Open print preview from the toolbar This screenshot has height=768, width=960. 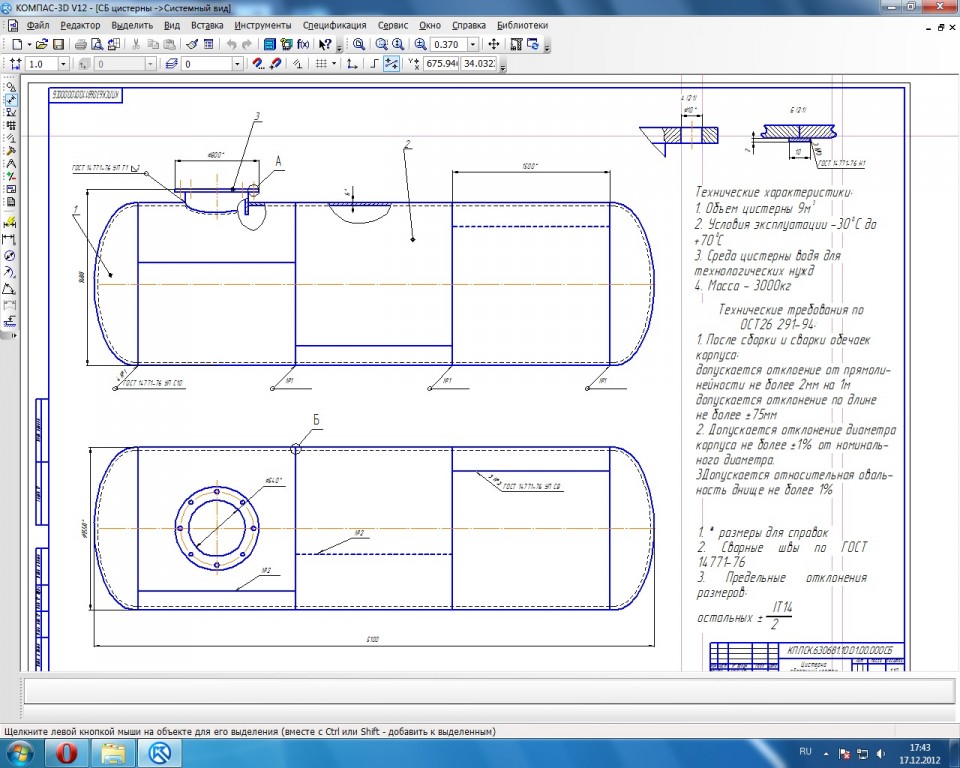coord(97,44)
